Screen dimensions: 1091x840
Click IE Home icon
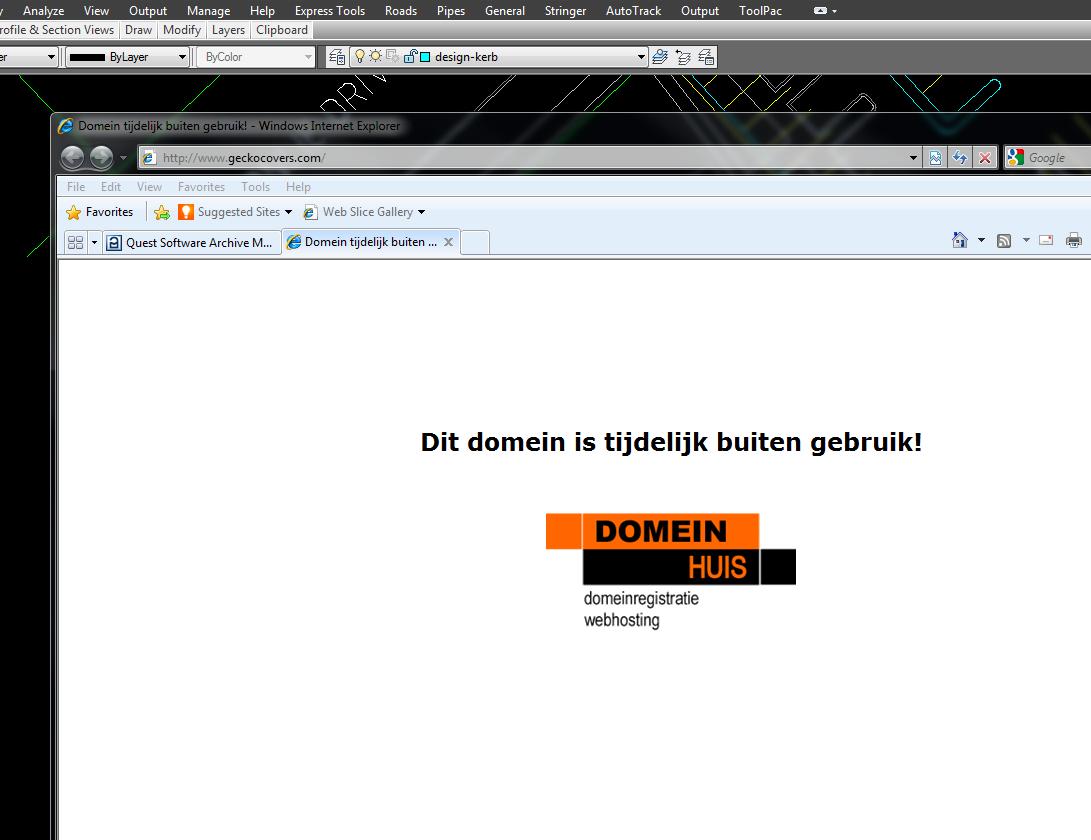959,240
